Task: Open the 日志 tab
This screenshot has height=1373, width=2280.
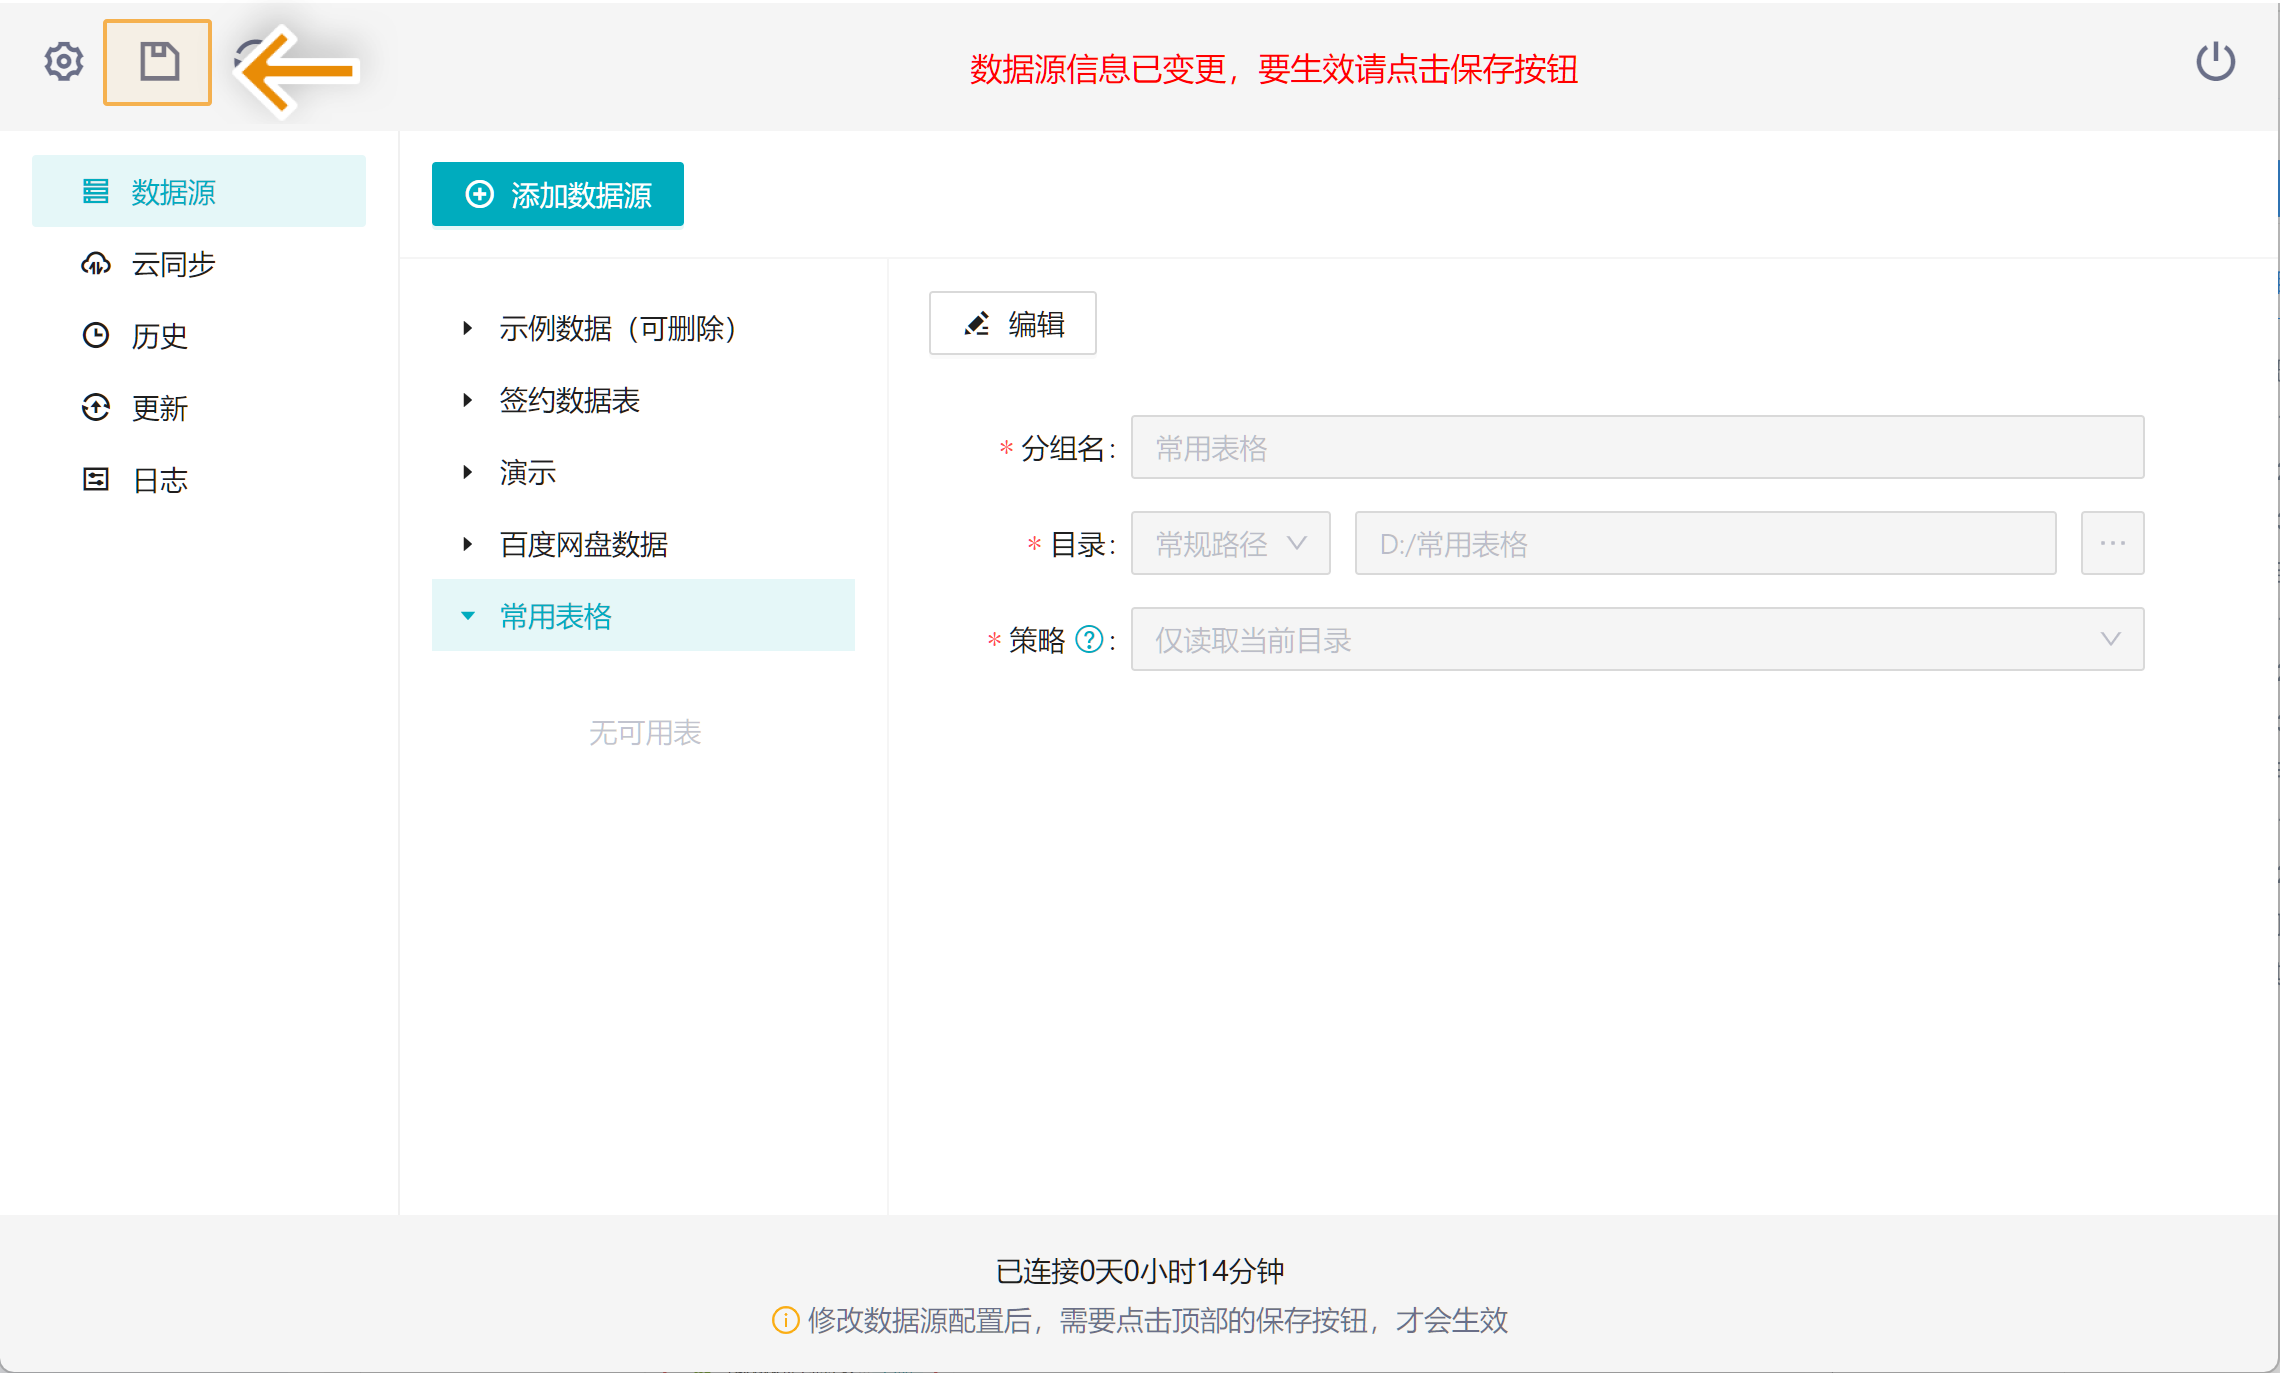Action: (x=160, y=481)
